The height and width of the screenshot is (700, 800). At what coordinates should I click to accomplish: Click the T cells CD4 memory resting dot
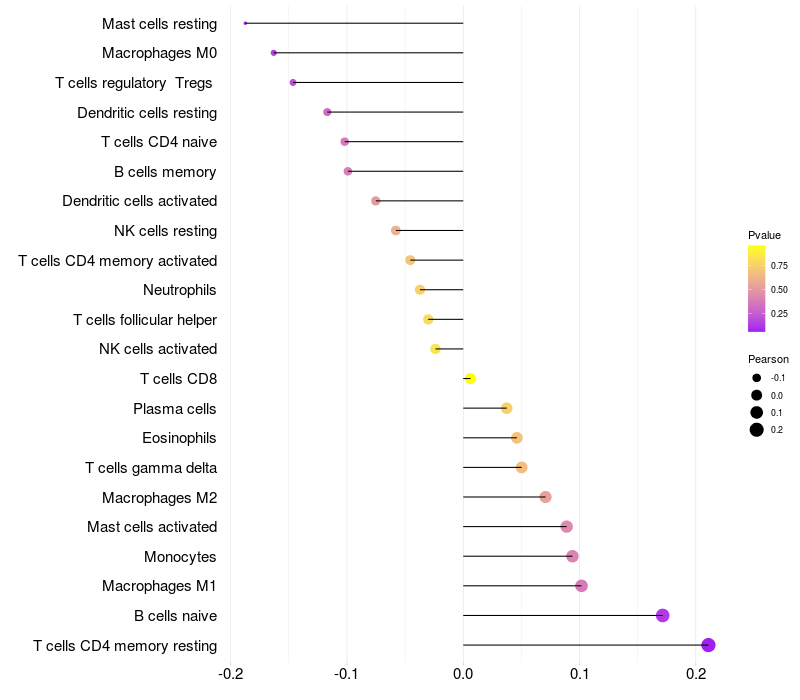pyautogui.click(x=708, y=645)
